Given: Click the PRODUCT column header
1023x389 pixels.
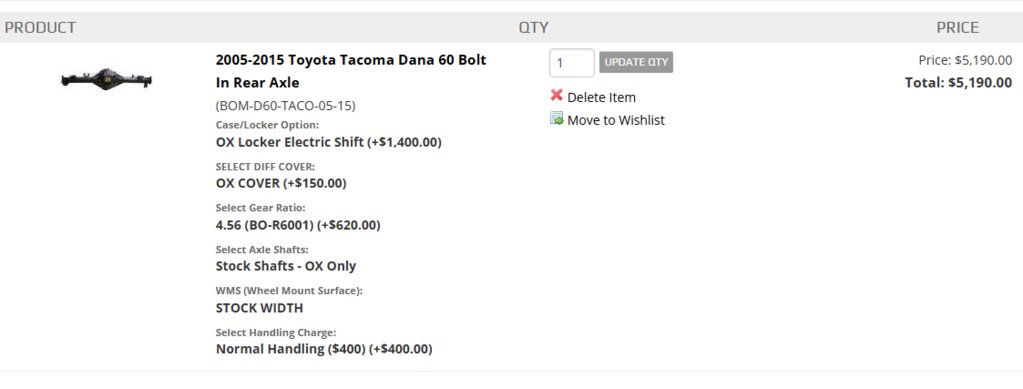Looking at the screenshot, I should (x=40, y=27).
